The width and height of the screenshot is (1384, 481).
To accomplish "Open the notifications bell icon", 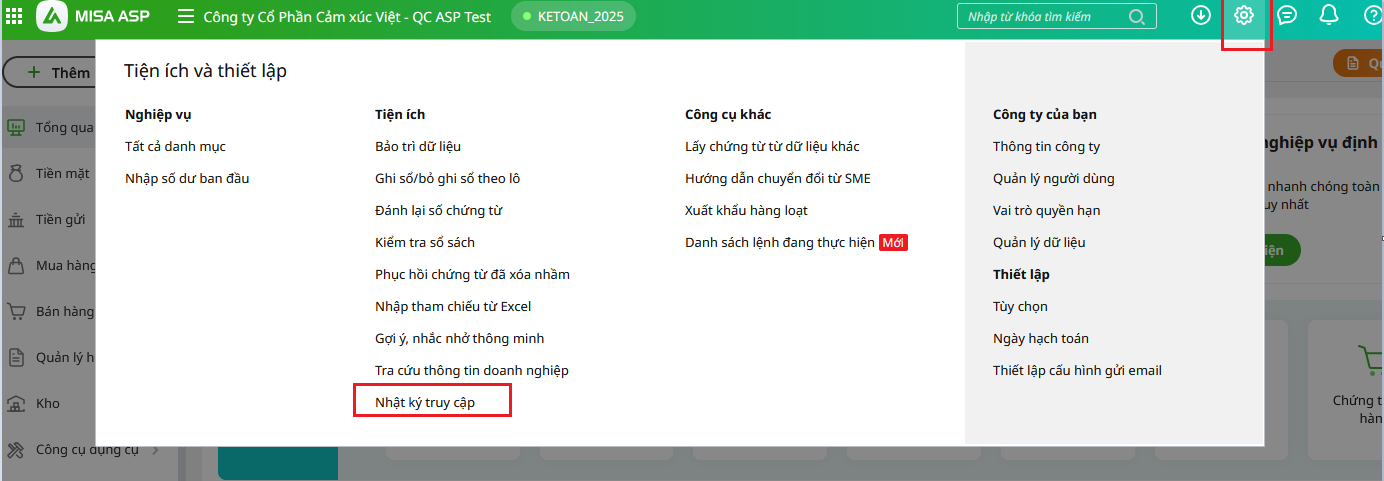I will click(x=1329, y=16).
